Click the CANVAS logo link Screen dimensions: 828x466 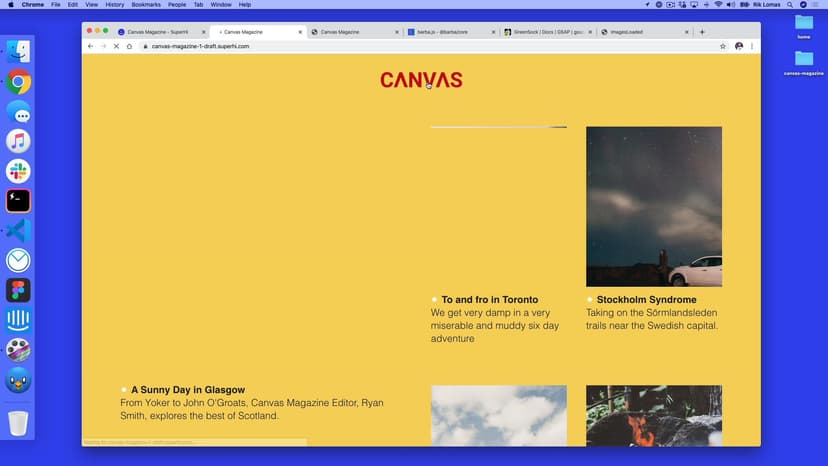421,80
